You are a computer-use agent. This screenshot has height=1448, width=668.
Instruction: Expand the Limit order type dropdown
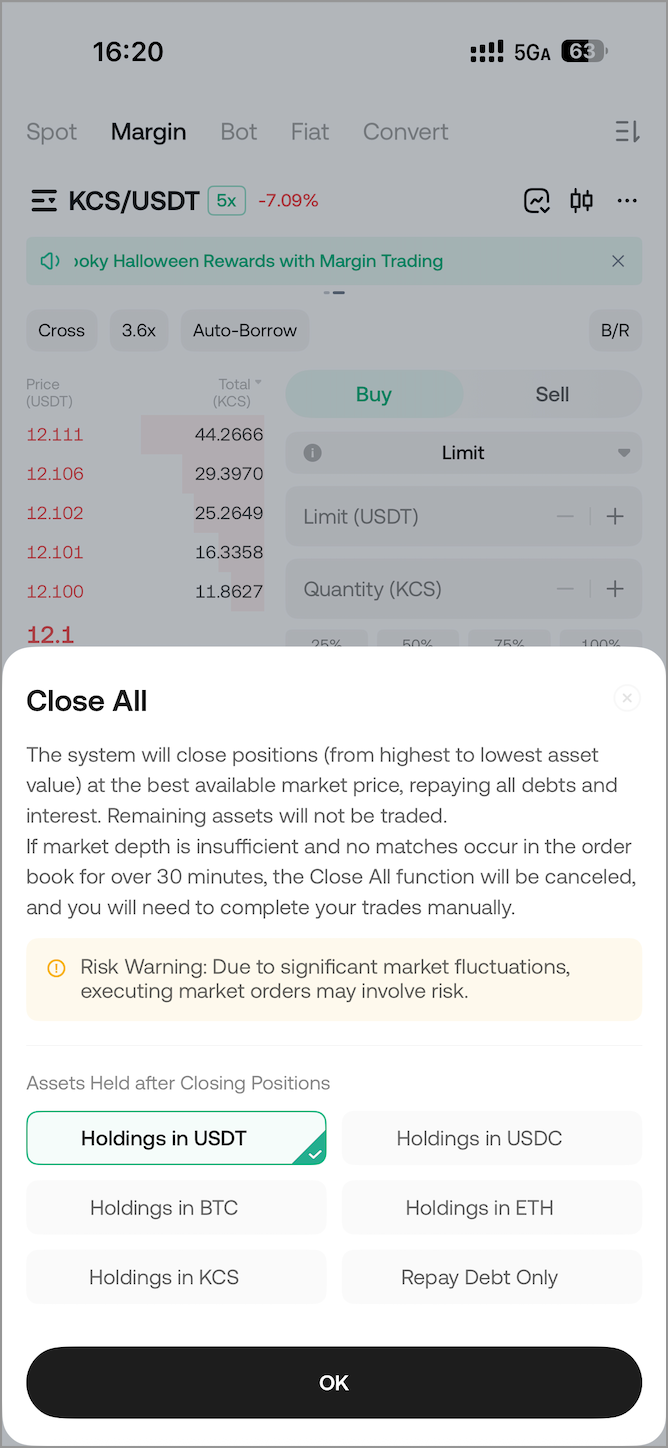(x=624, y=453)
